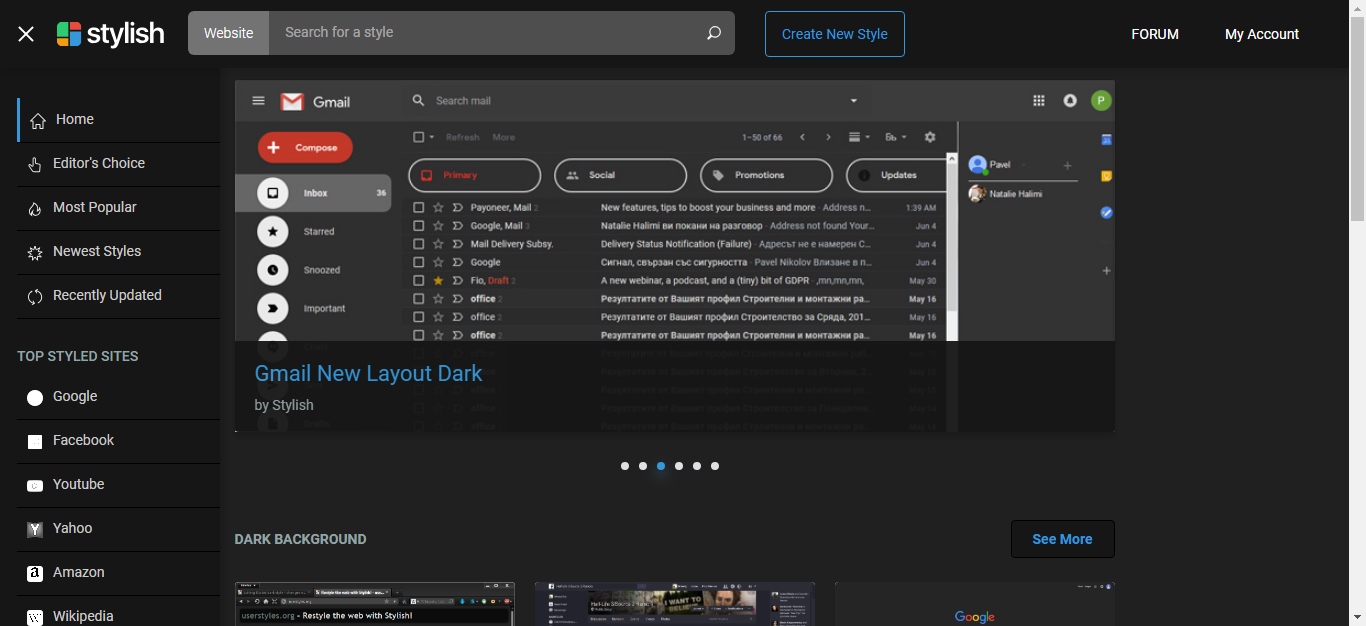Open the Google dark style thumbnail
Viewport: 1366px width, 626px height.
tap(975, 604)
